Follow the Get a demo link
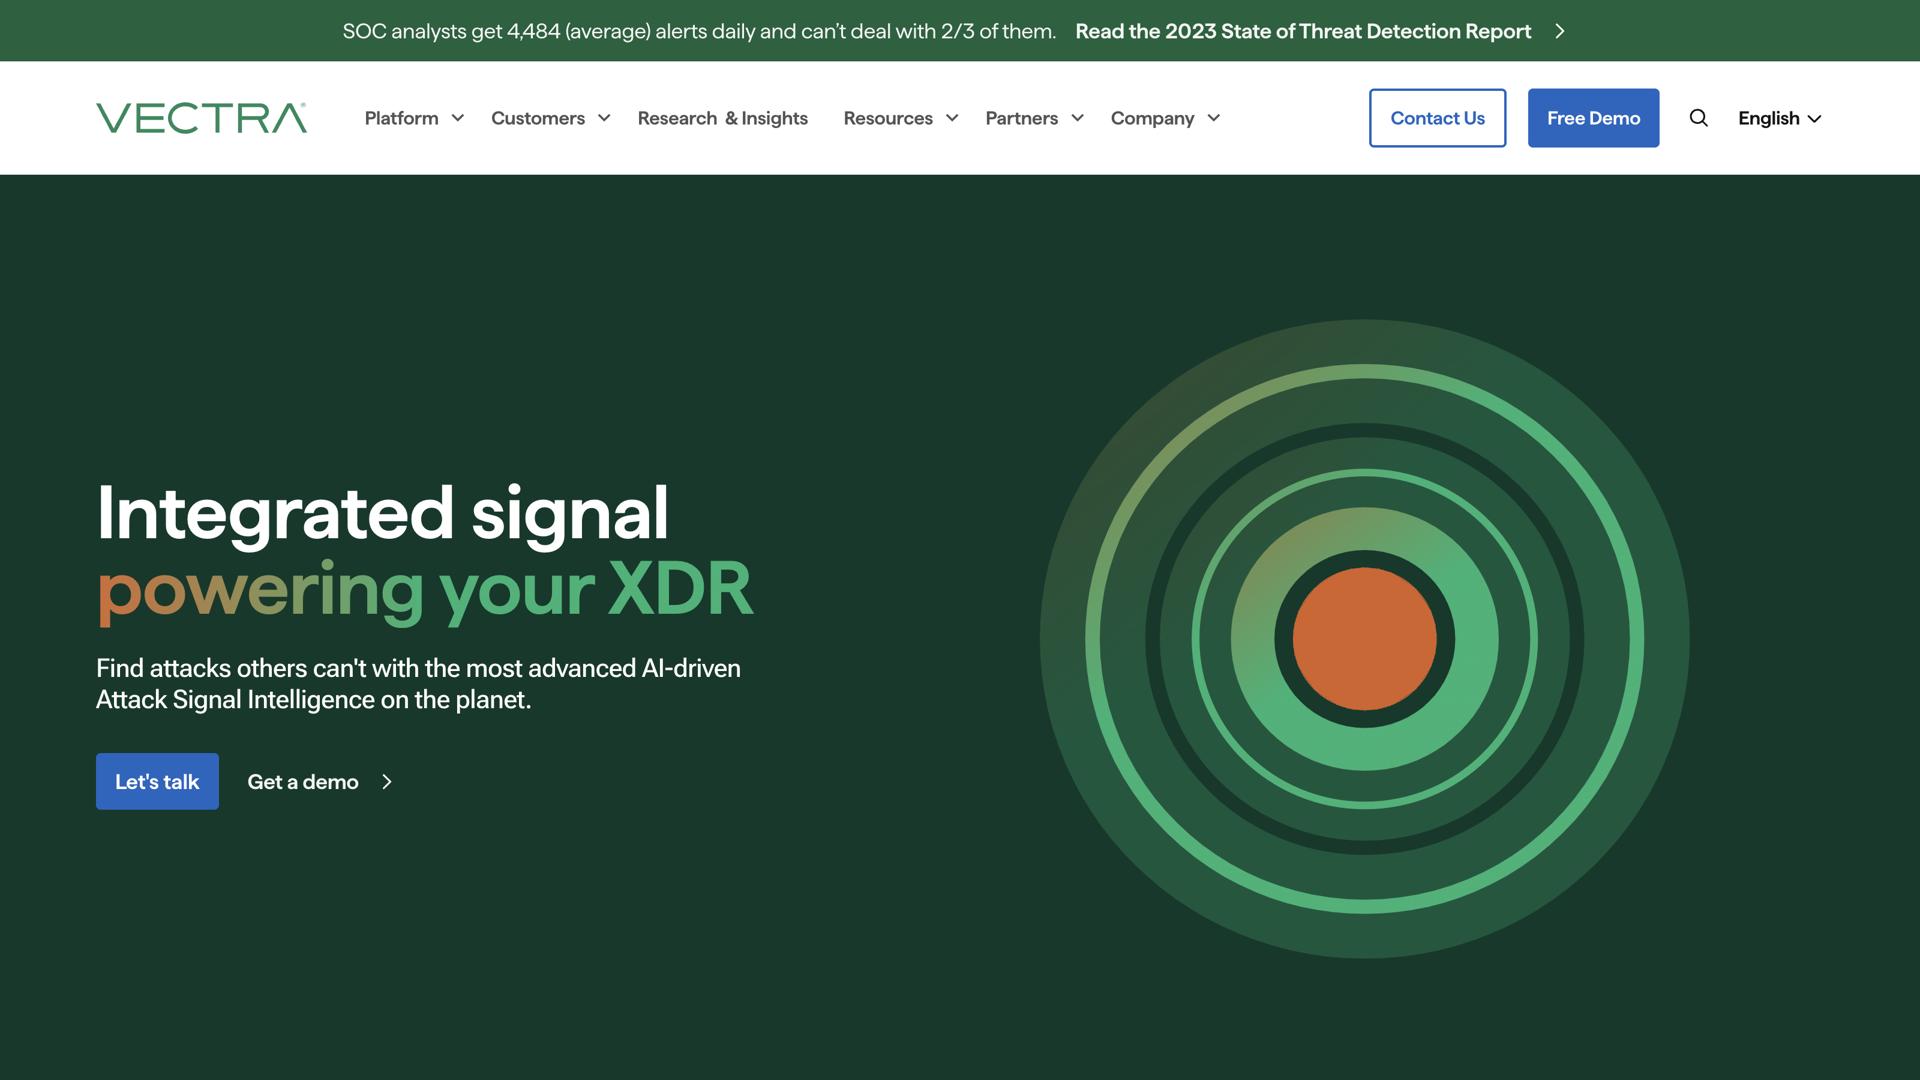1920x1080 pixels. [x=303, y=782]
